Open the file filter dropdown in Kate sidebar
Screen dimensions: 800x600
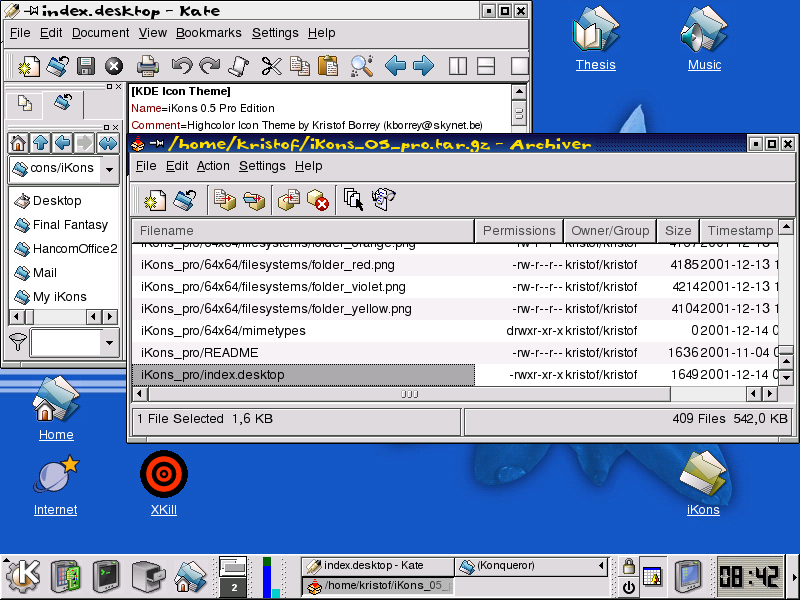(109, 343)
